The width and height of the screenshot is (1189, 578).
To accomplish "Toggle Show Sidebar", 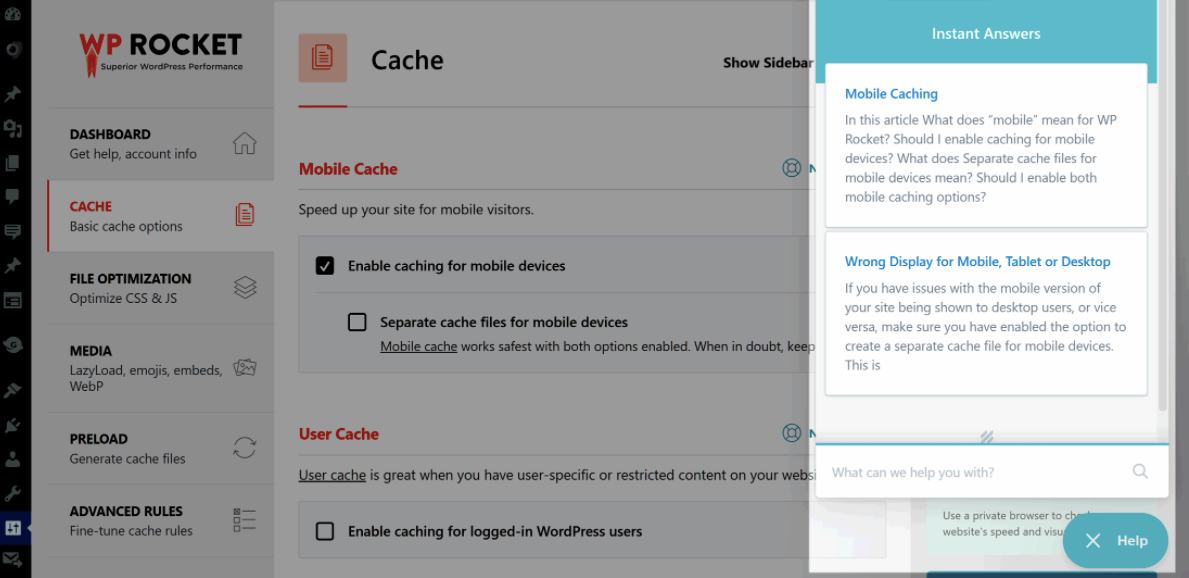I will click(x=767, y=63).
